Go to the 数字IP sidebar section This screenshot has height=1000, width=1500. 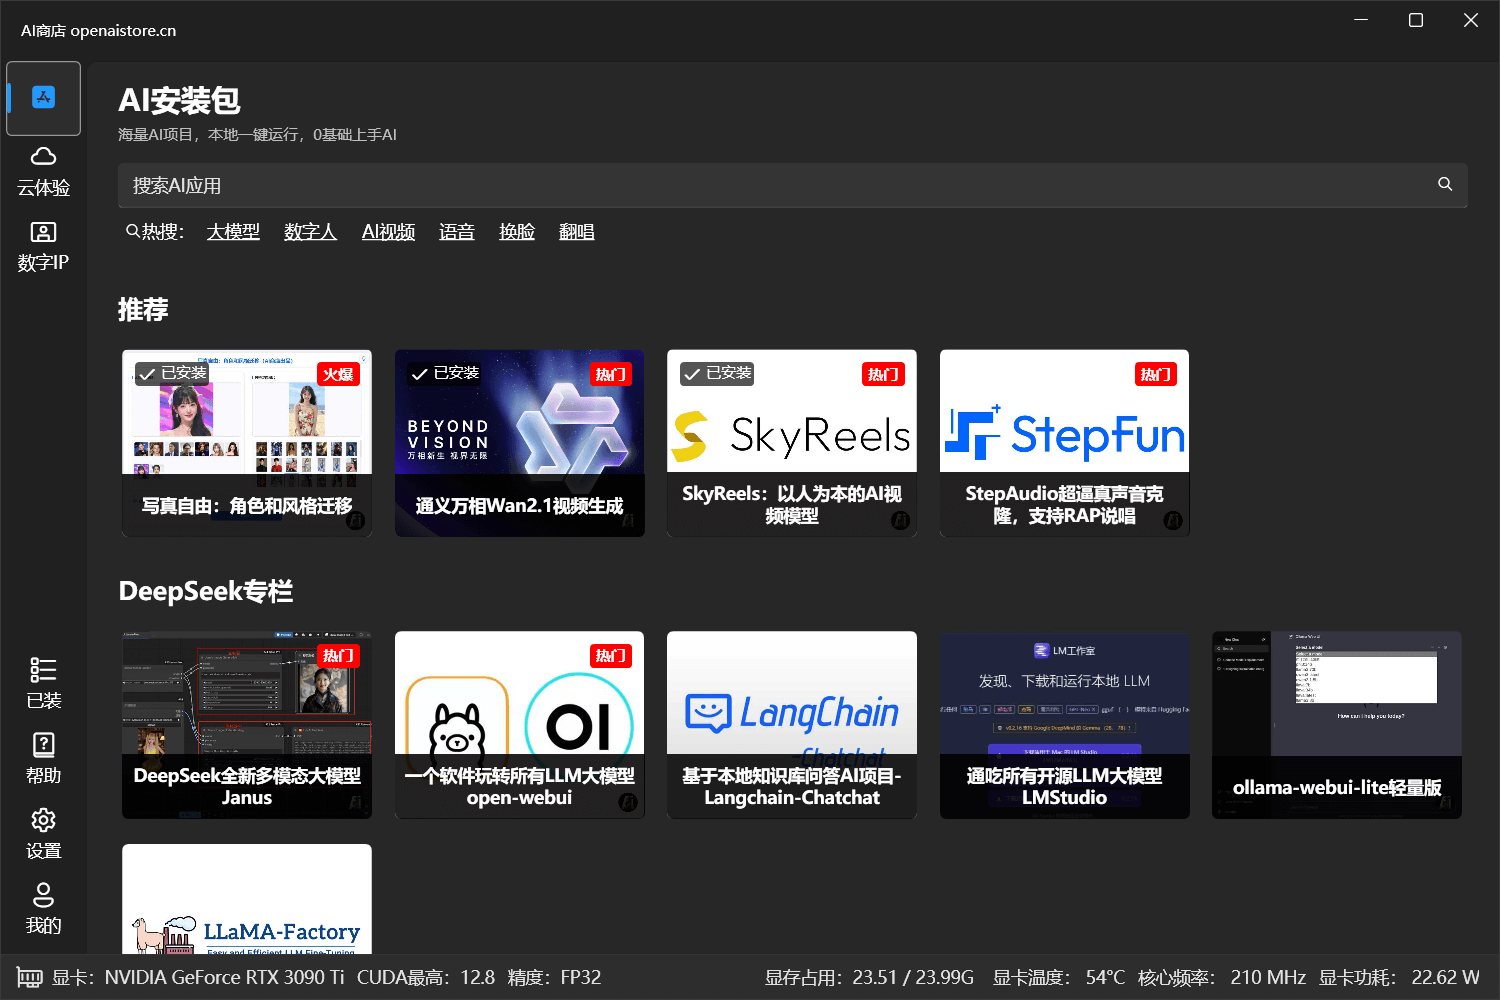tap(43, 248)
